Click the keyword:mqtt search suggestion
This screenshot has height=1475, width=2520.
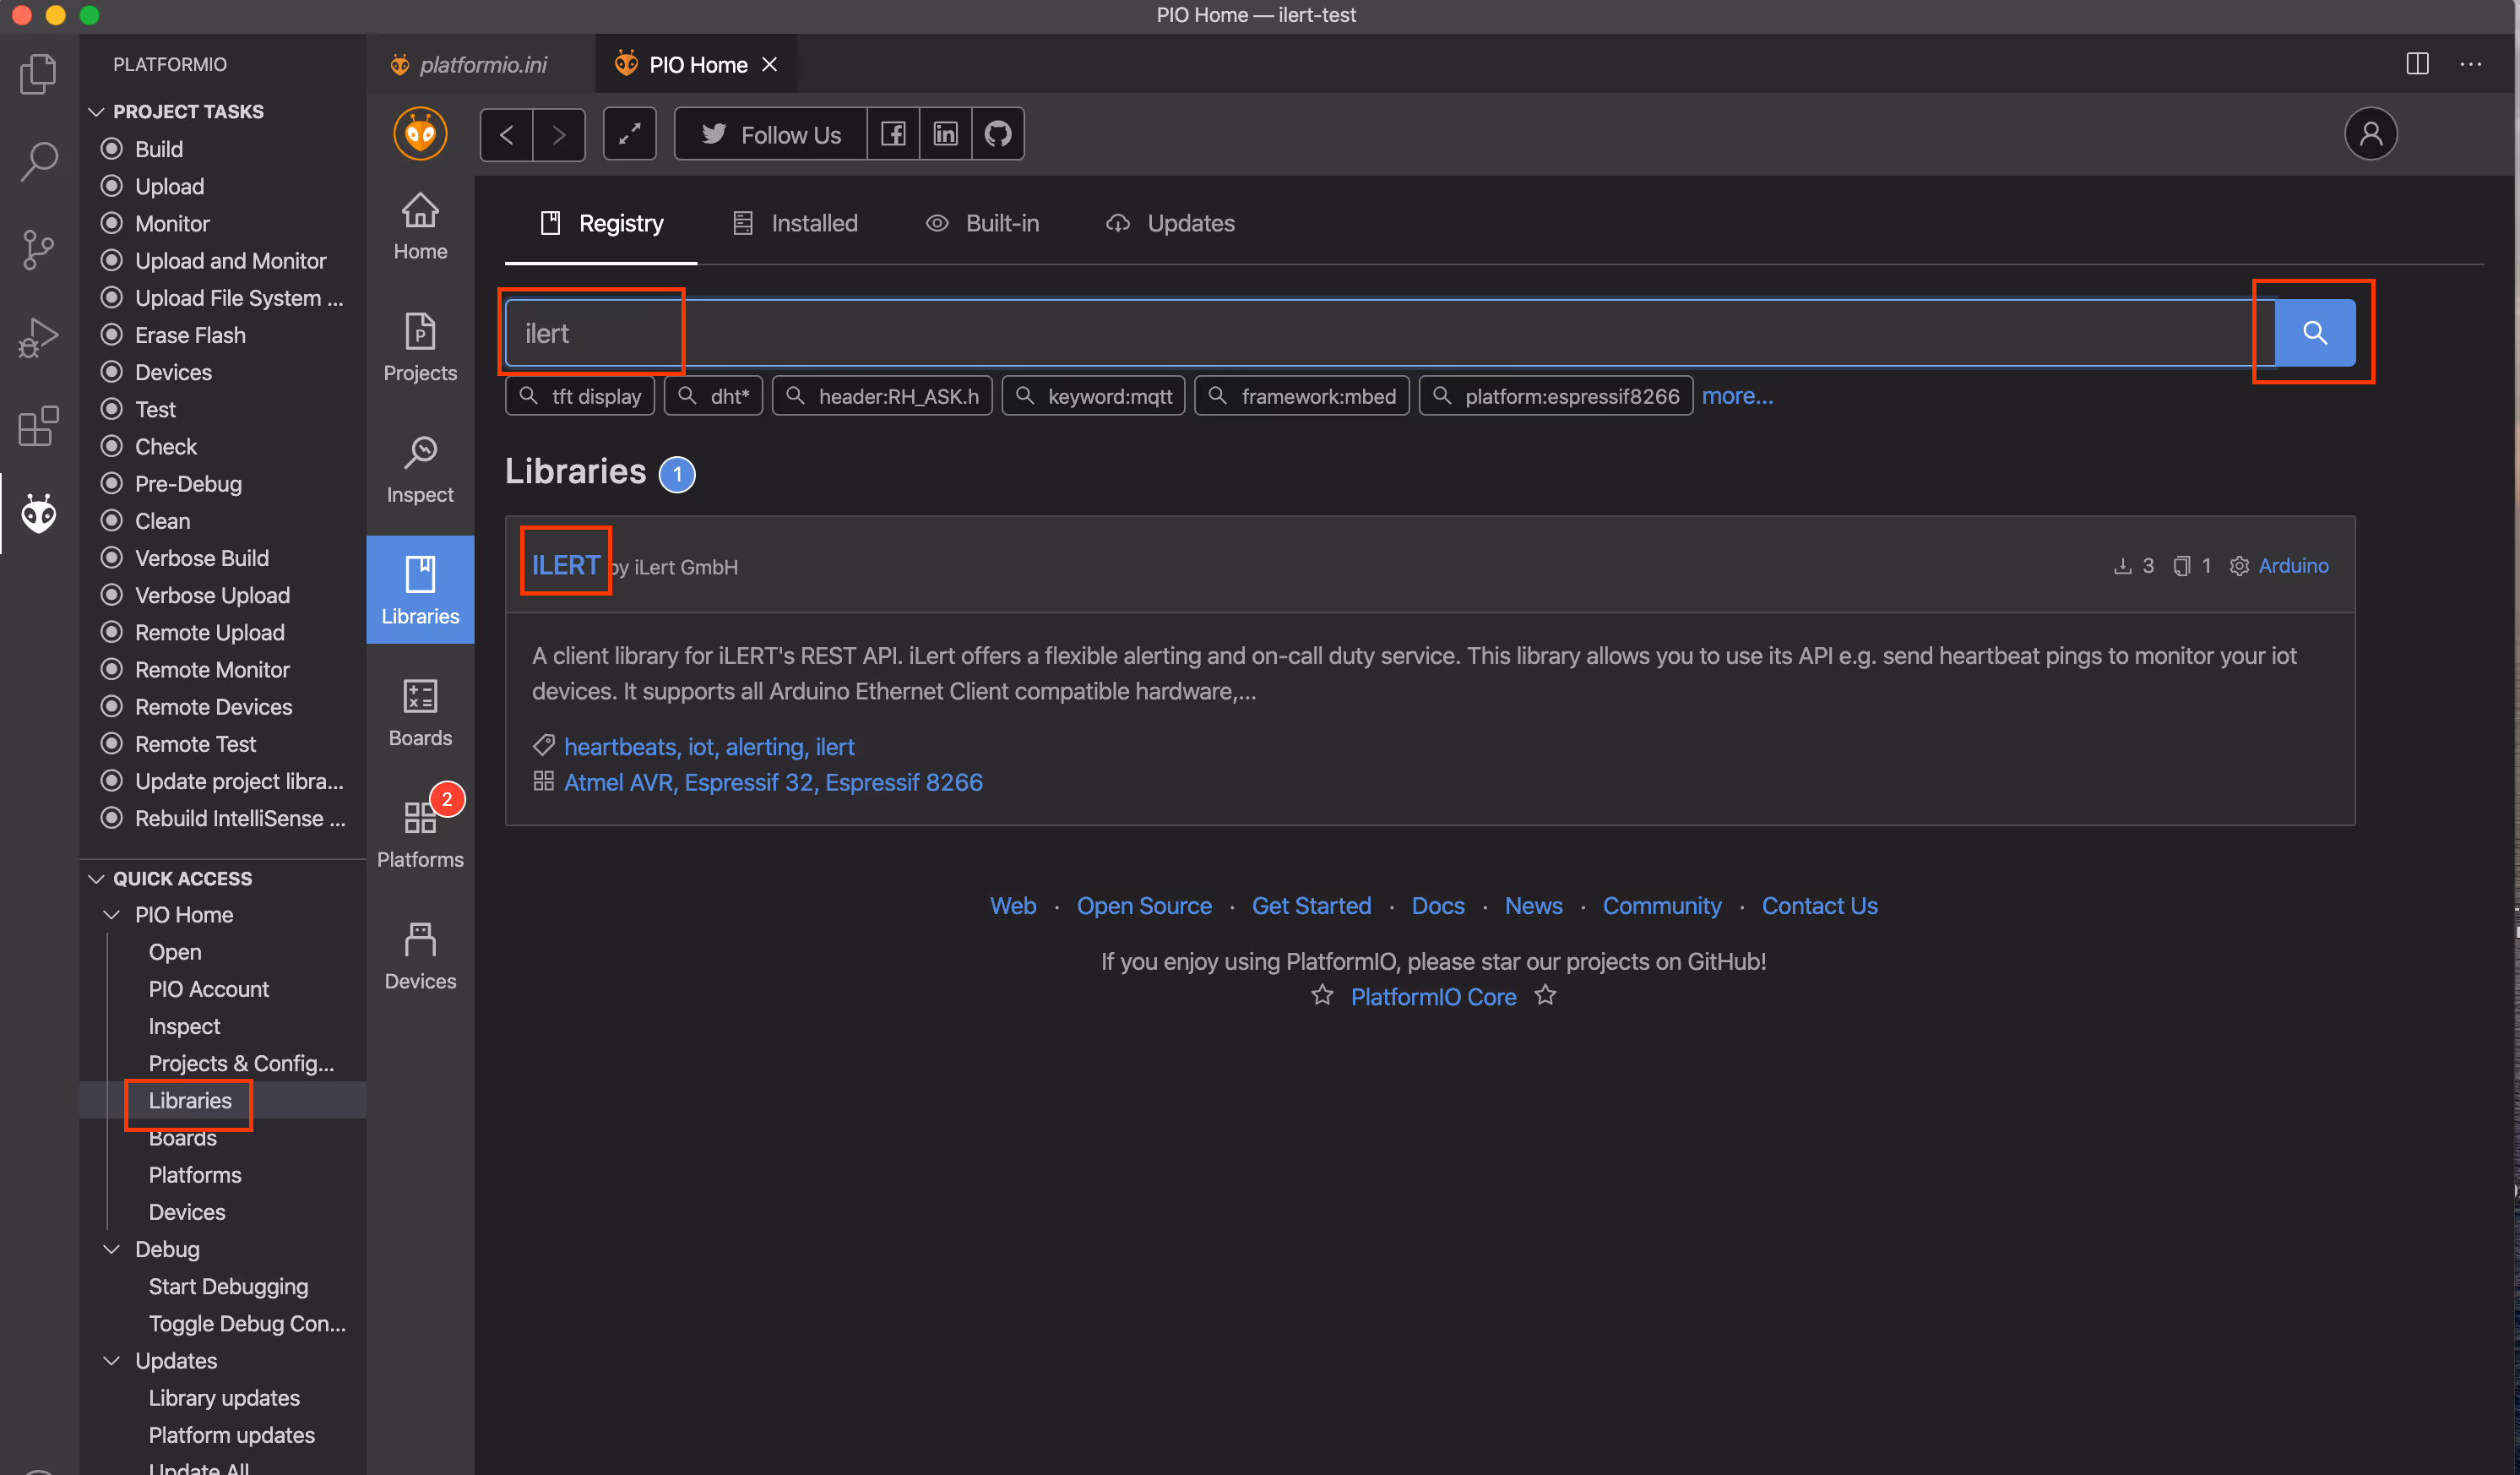(x=1093, y=396)
